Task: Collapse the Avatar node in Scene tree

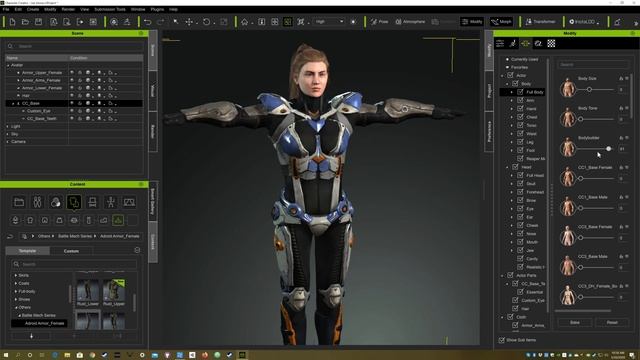Action: point(8,65)
